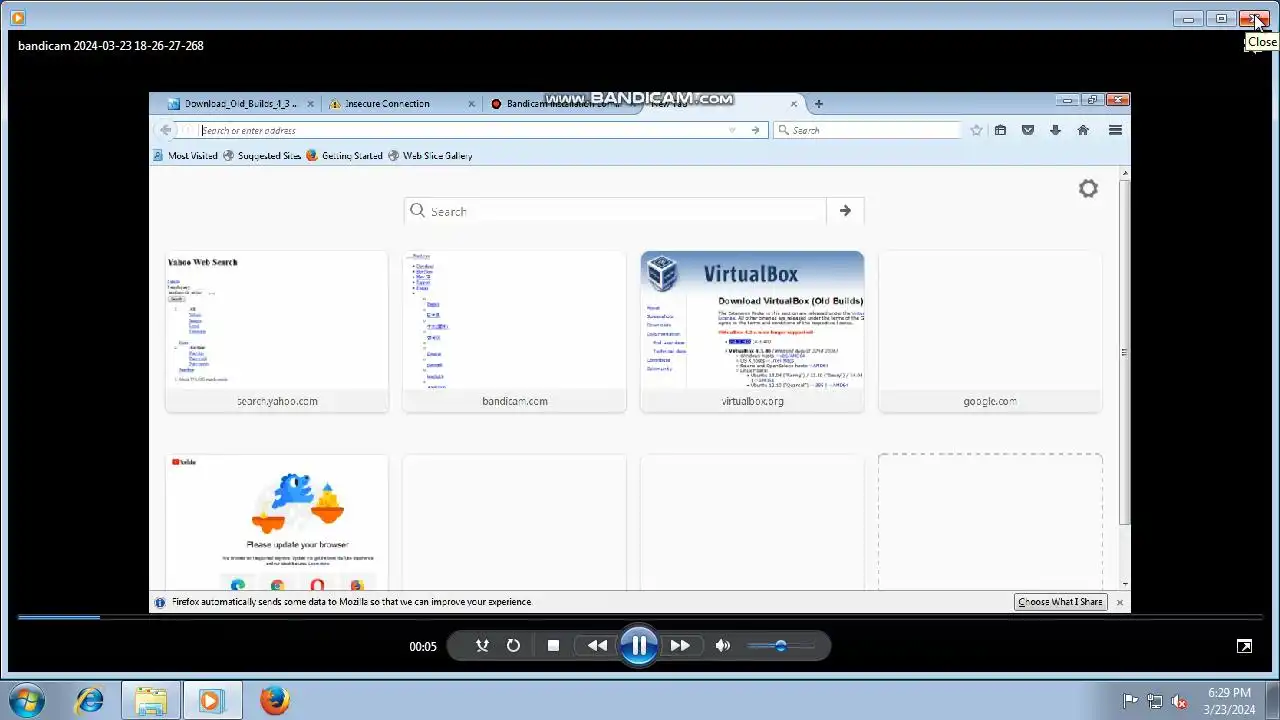Image resolution: width=1280 pixels, height=720 pixels.
Task: Select Windows Media Player taskbar button
Action: 211,700
